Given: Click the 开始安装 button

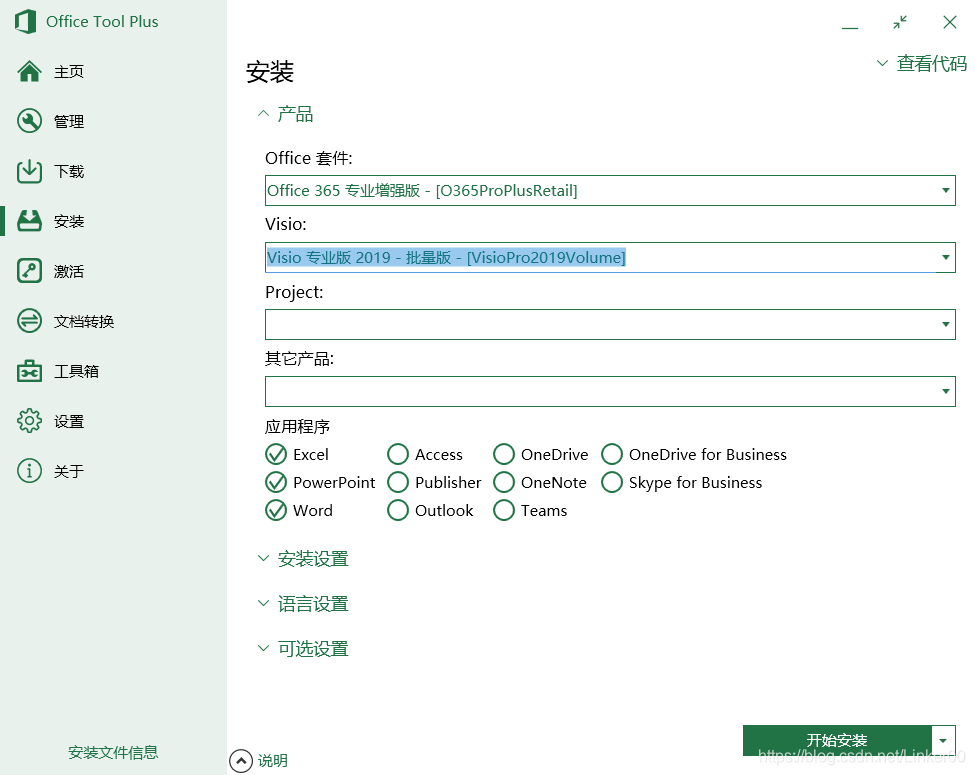Looking at the screenshot, I should click(x=837, y=741).
